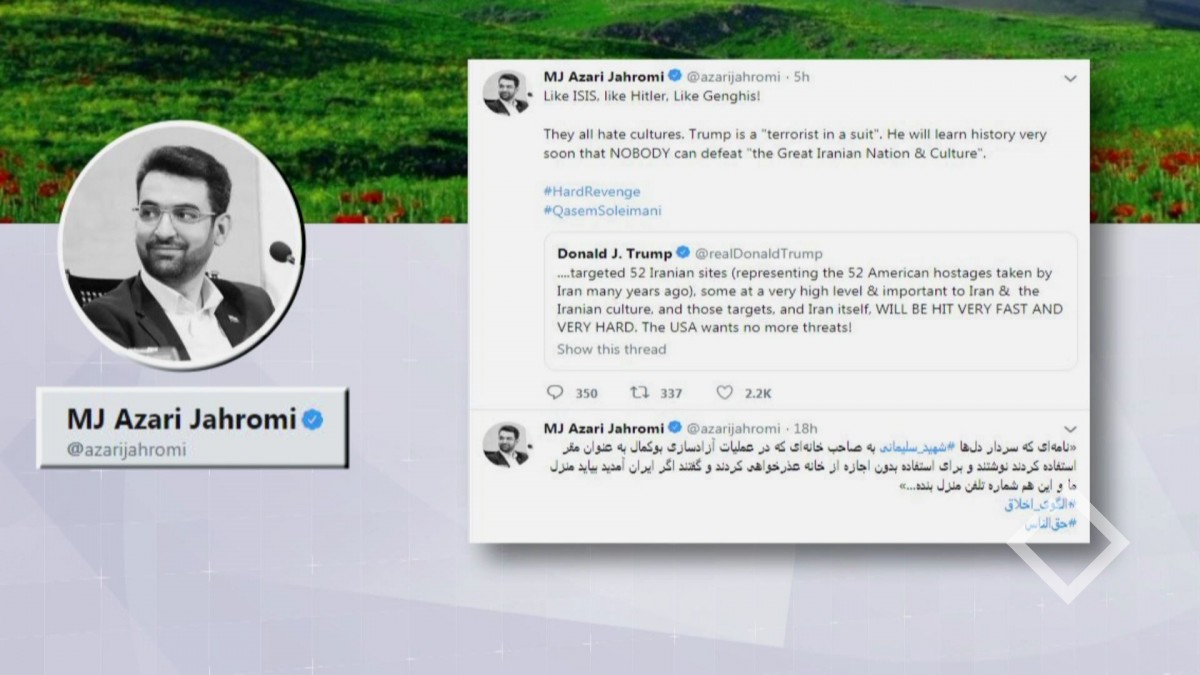Click the 18h timestamp on the second tweet
Screen dimensions: 1200x675
(x=805, y=428)
